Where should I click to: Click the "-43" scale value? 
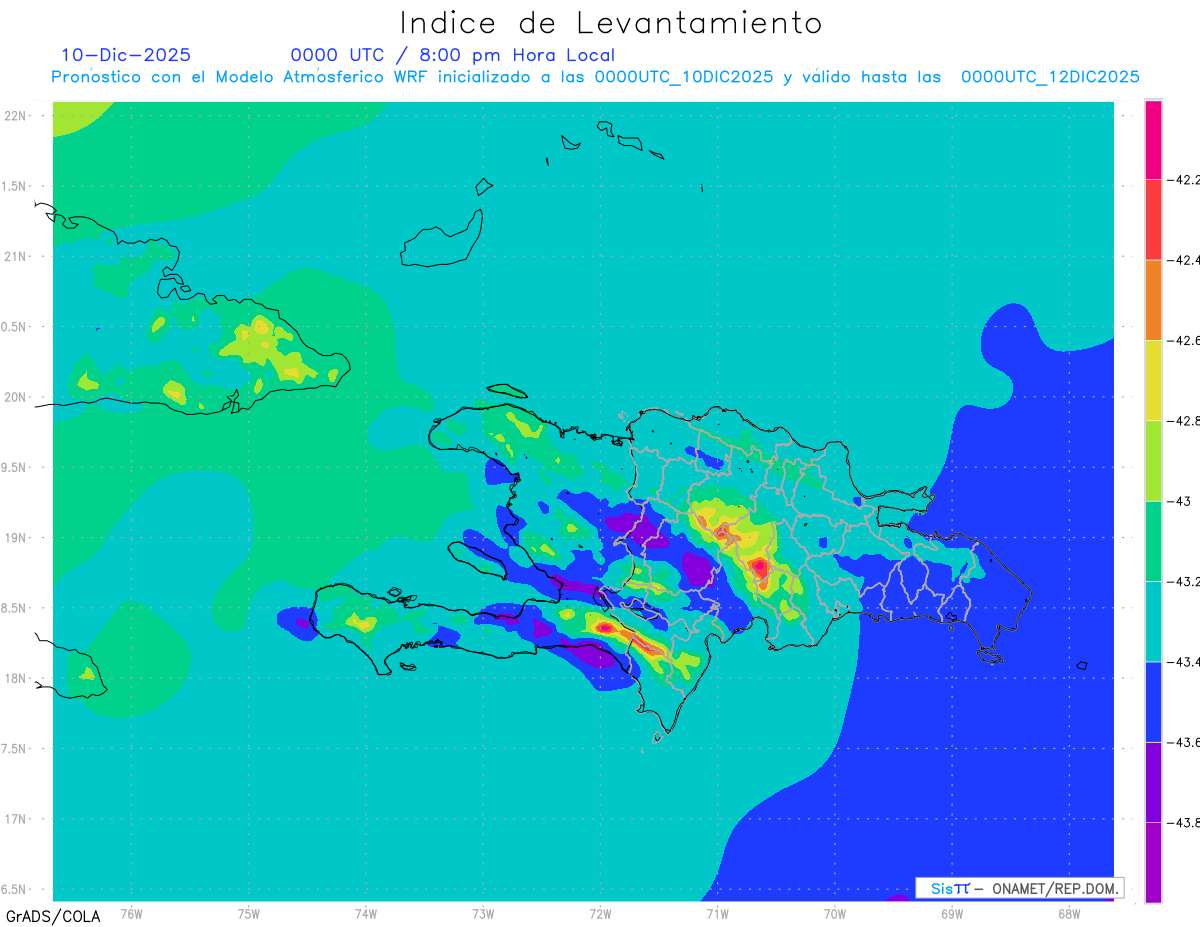(x=1178, y=501)
